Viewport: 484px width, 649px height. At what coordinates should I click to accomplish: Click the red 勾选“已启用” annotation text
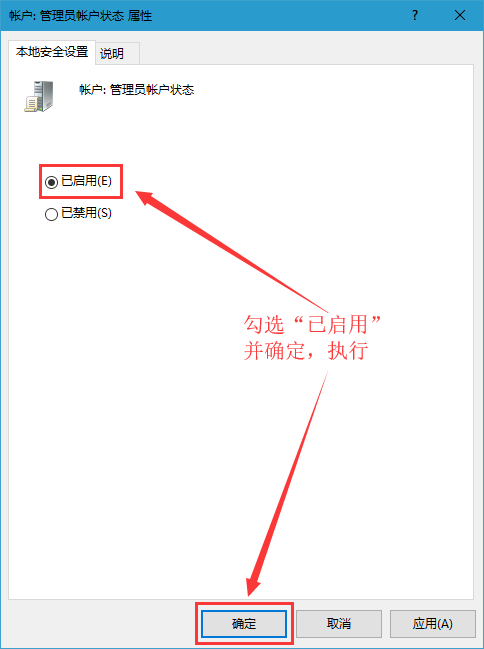coord(313,324)
